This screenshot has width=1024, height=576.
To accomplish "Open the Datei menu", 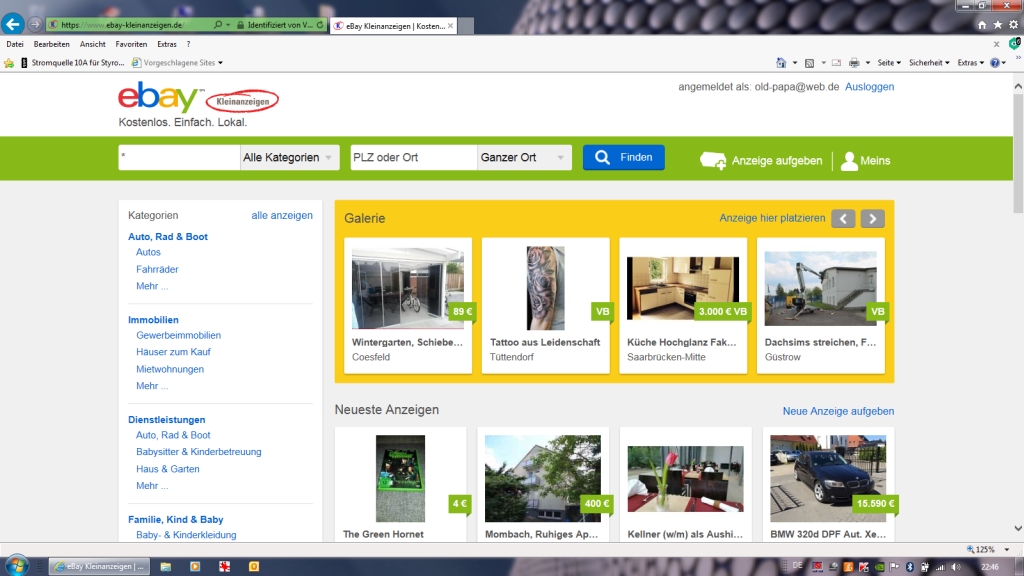I will (14, 44).
